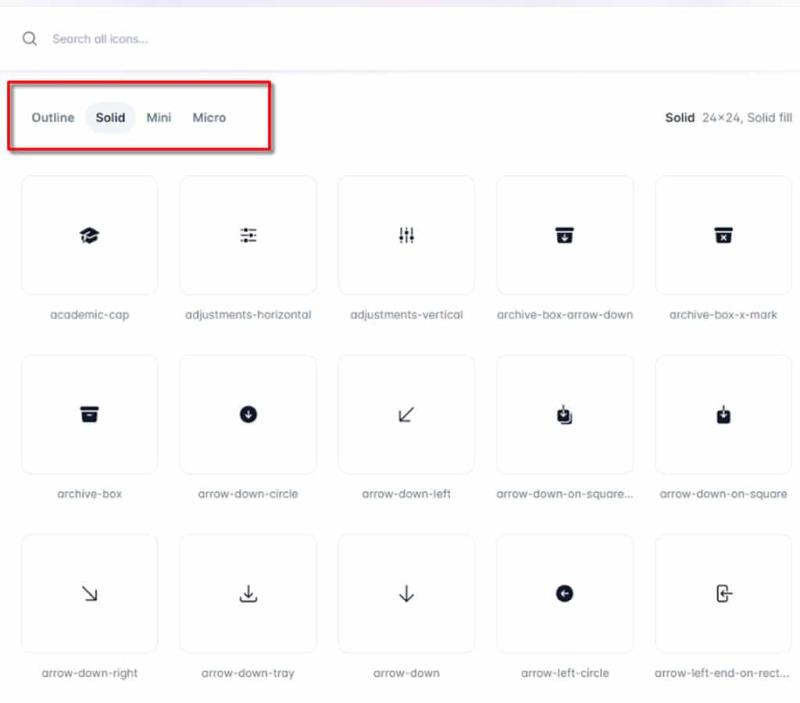
Task: Switch to the Outline style tab
Action: (x=53, y=118)
